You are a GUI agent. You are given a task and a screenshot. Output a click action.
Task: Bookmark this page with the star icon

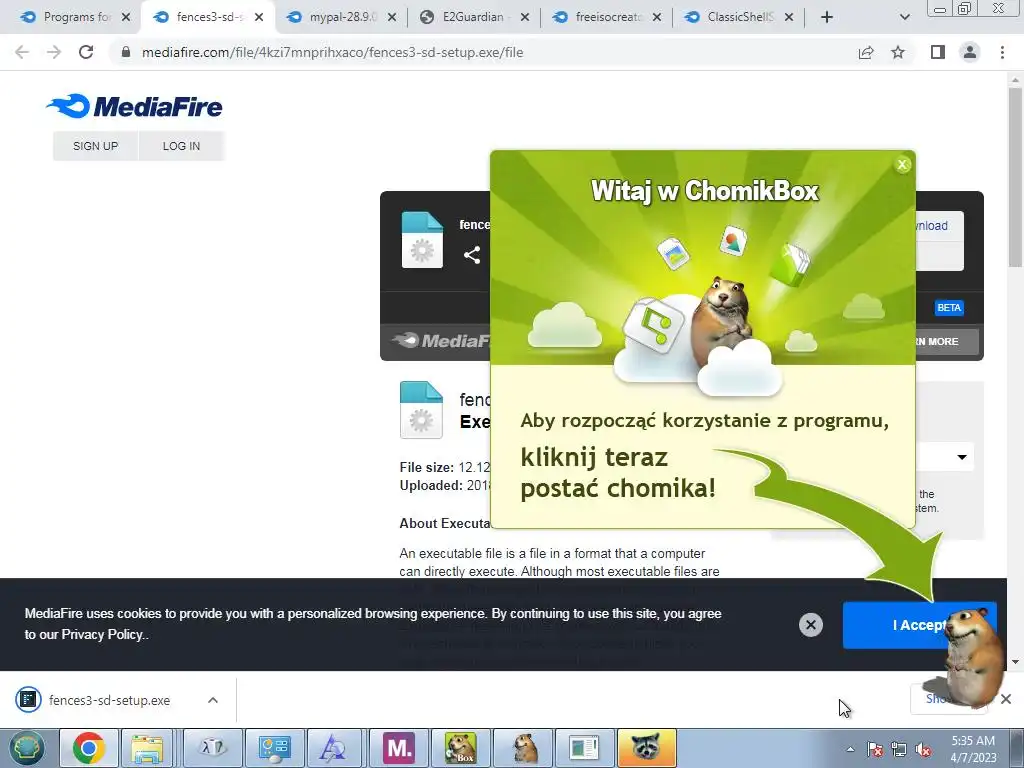(x=898, y=52)
